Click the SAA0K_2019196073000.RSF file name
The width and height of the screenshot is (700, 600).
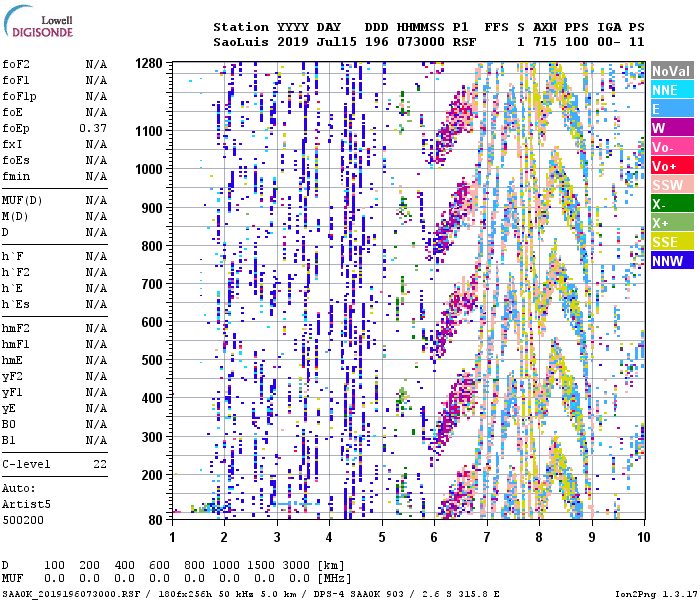pyautogui.click(x=71, y=594)
